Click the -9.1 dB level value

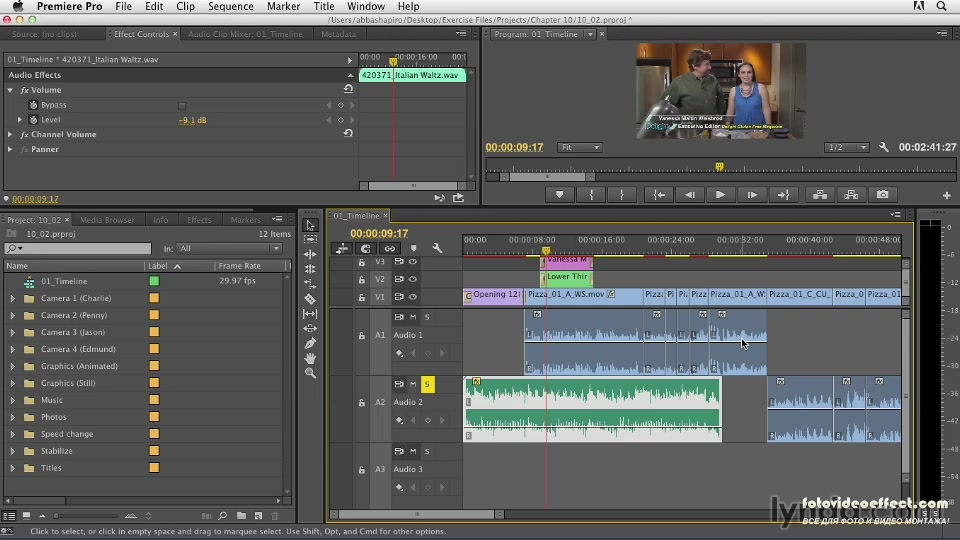click(192, 120)
